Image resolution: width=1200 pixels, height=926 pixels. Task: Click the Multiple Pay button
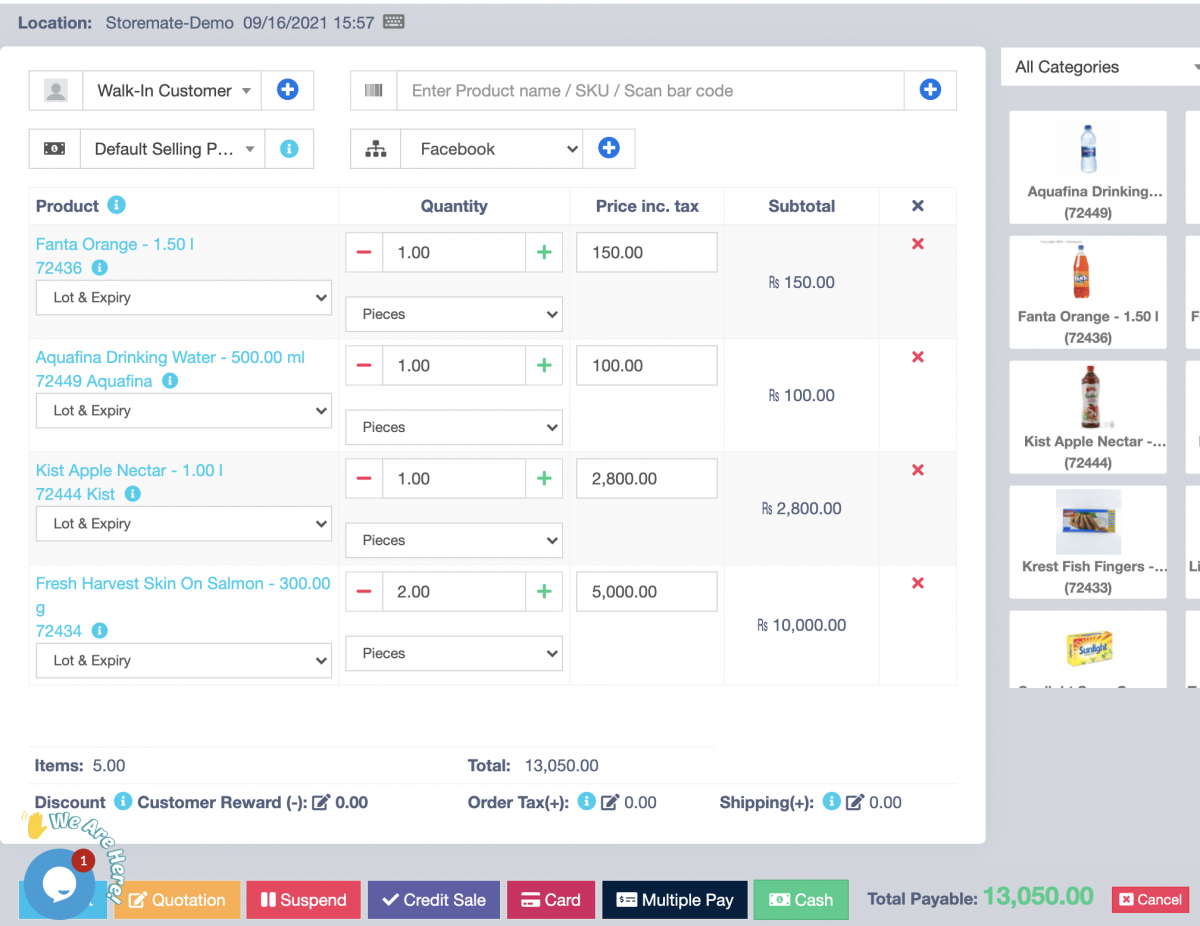[x=675, y=900]
